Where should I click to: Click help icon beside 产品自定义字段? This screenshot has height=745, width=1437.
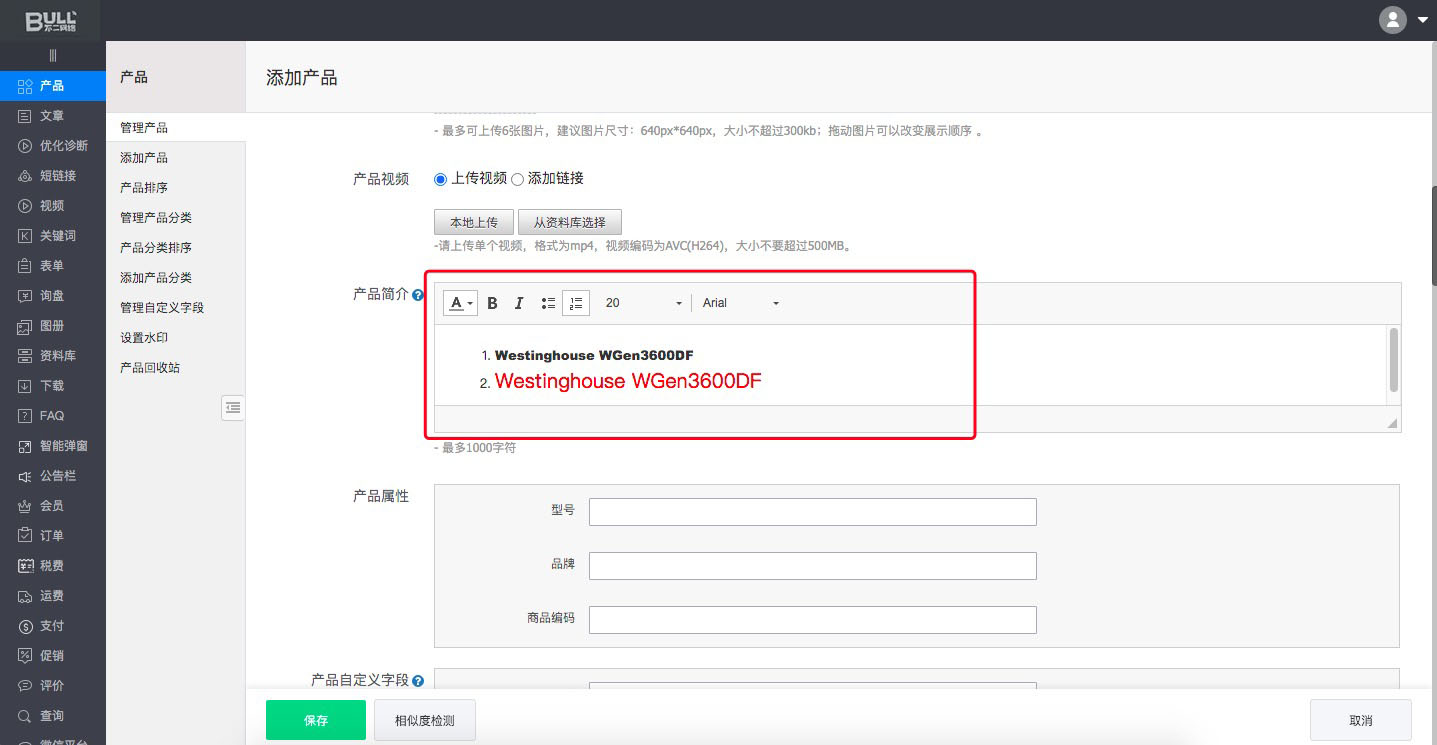click(418, 681)
